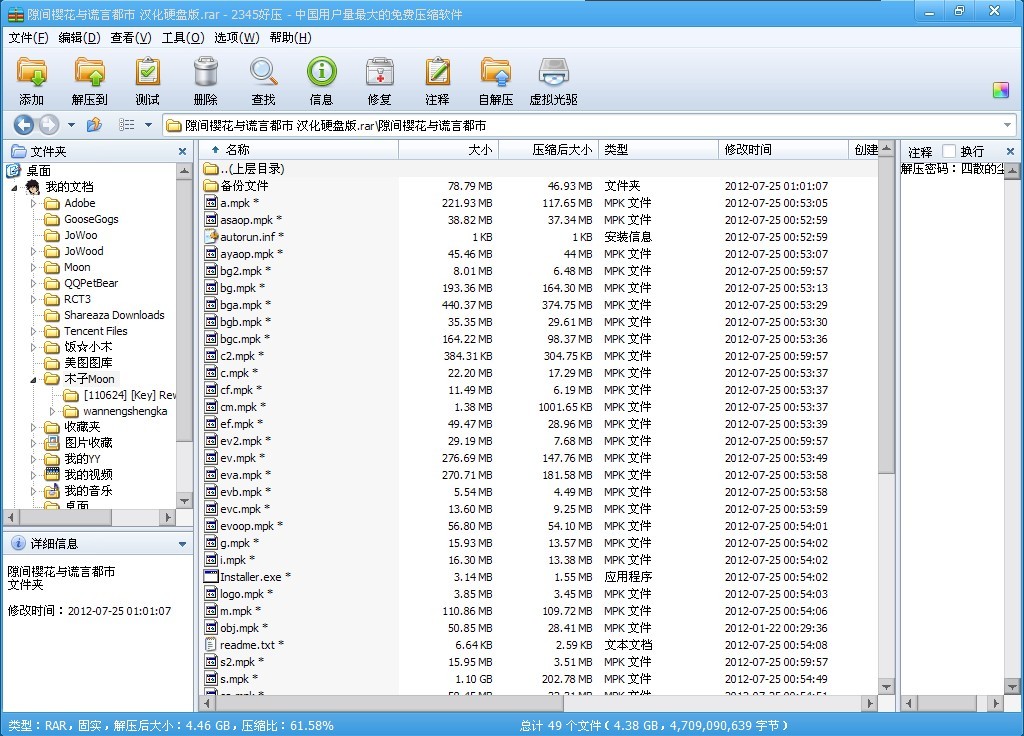Select the Installer.exe file icon
The image size is (1024, 736).
(x=210, y=577)
